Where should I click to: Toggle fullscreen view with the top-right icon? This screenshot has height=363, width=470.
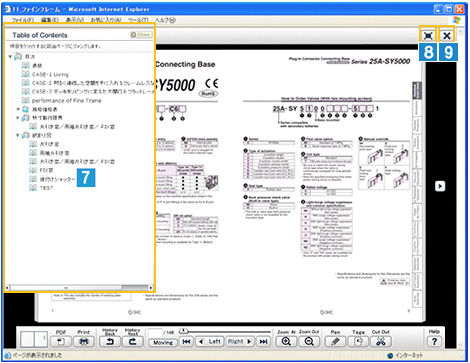pos(428,35)
